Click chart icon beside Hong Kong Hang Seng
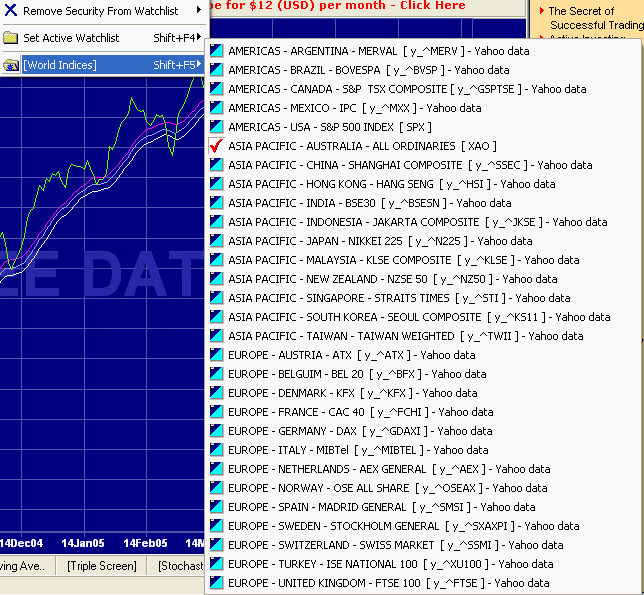The width and height of the screenshot is (644, 595). pyautogui.click(x=216, y=184)
